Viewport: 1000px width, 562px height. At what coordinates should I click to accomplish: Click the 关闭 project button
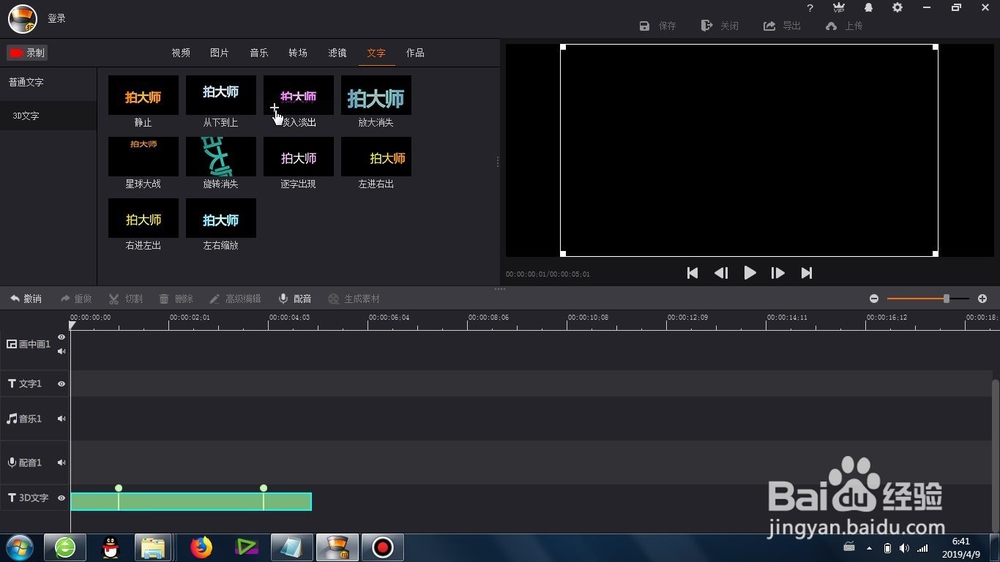719,26
